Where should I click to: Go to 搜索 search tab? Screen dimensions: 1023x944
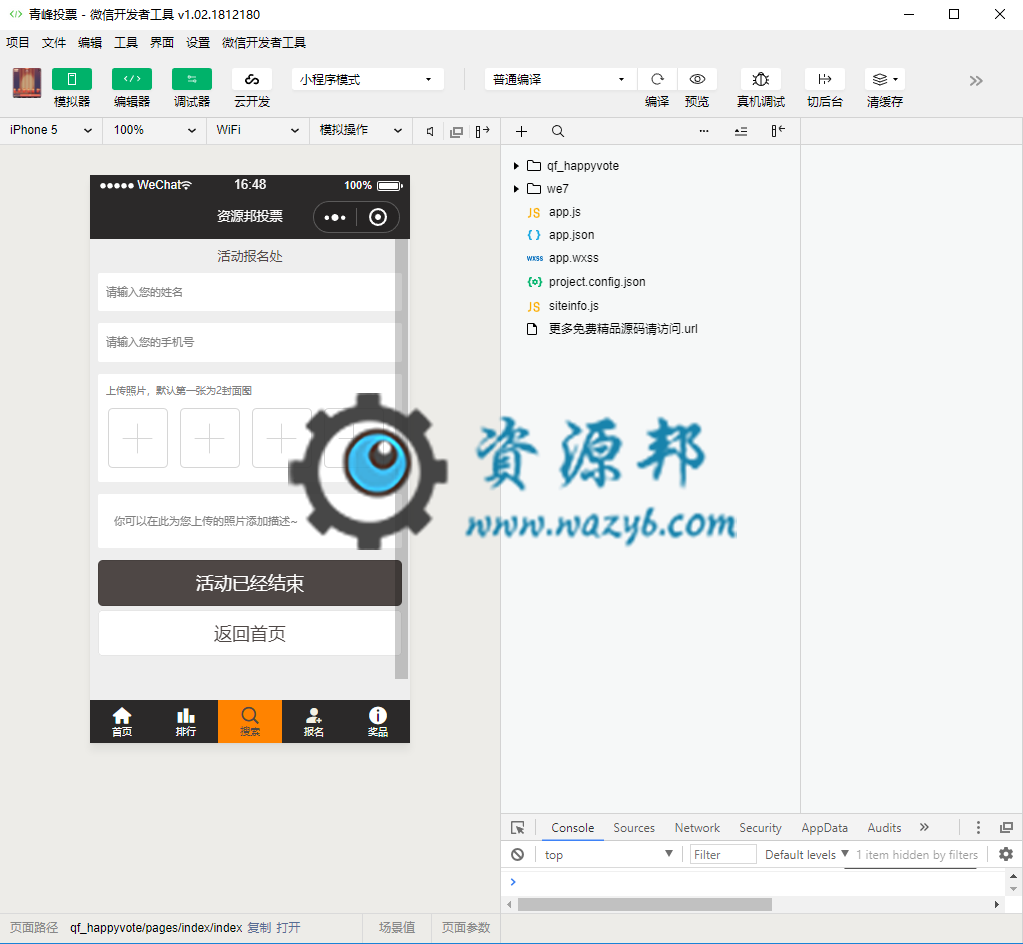250,722
